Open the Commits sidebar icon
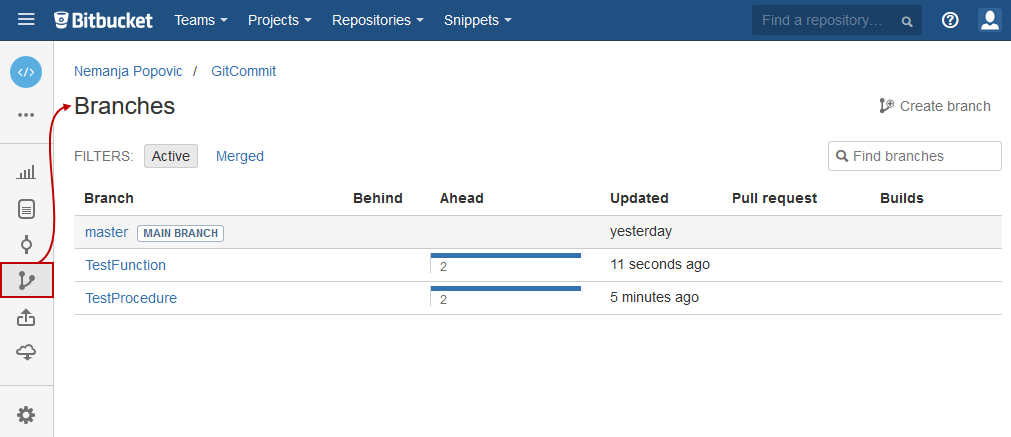1011x437 pixels. point(26,245)
